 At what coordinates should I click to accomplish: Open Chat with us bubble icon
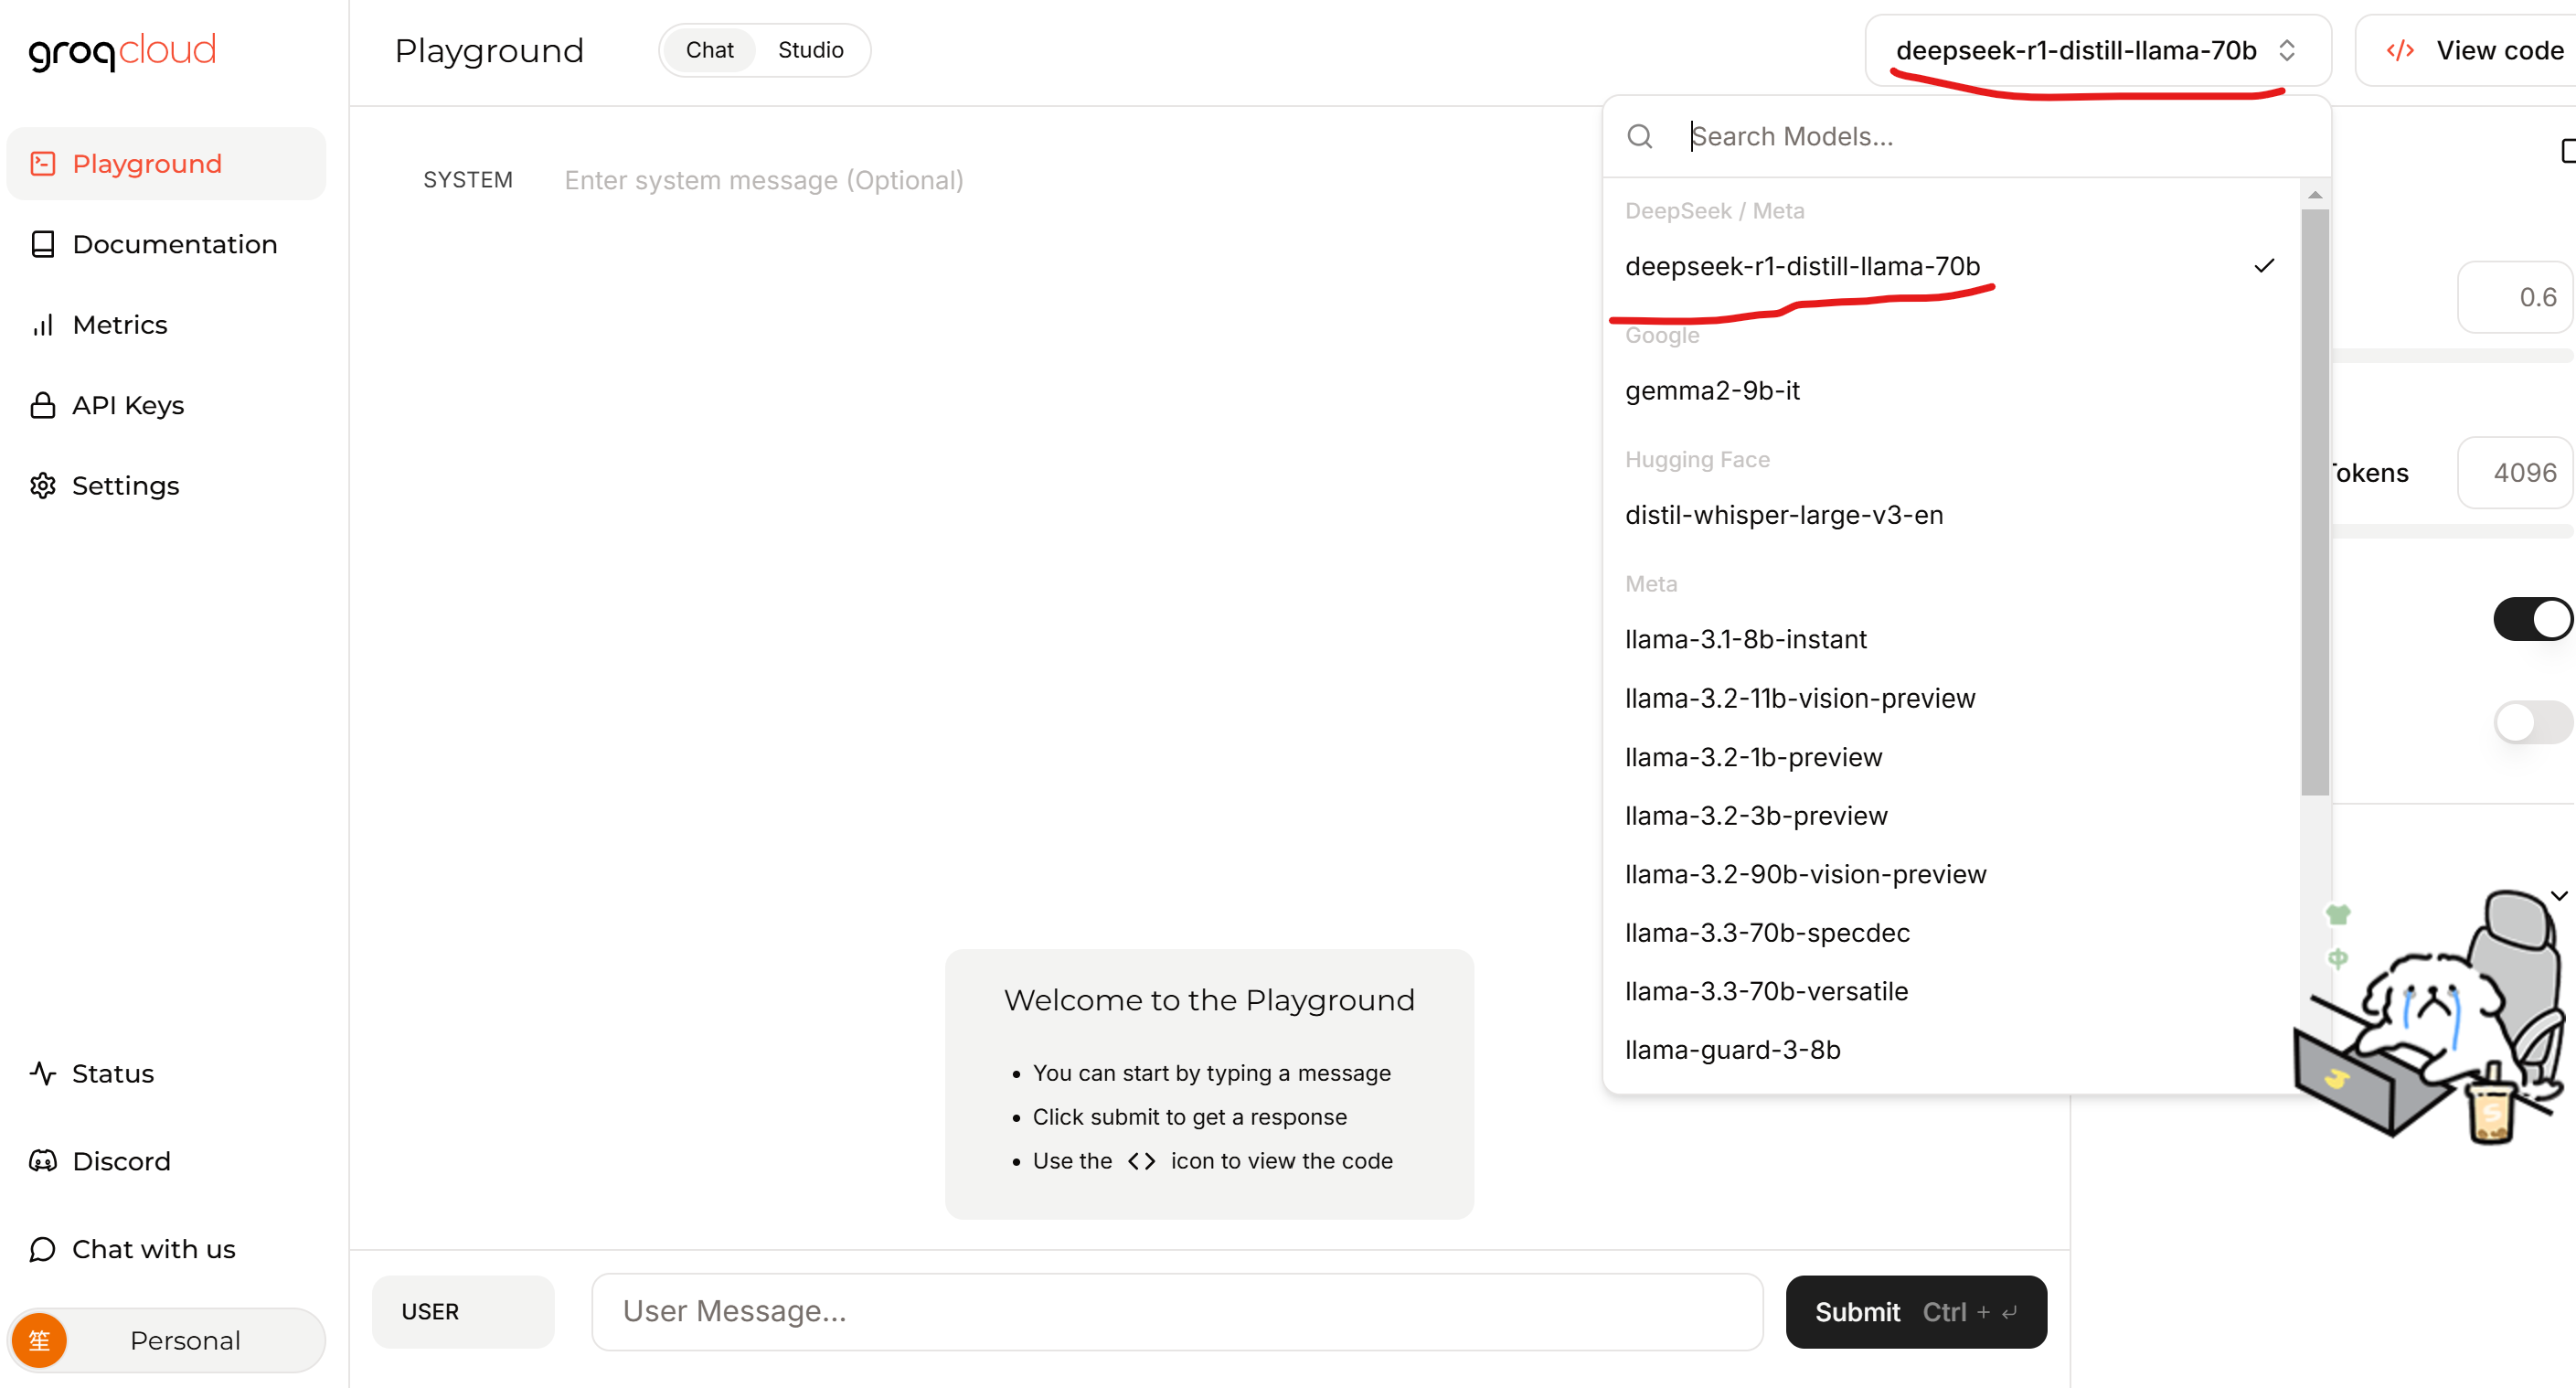click(43, 1249)
